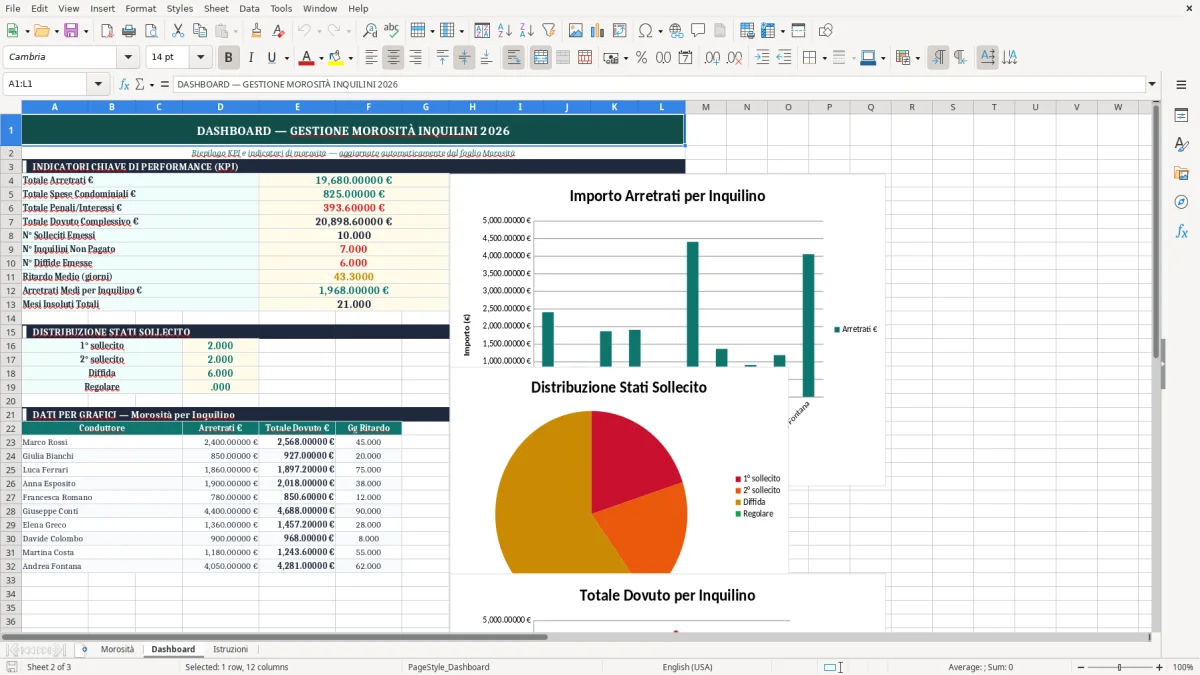Expand the Name Box dropdown
The height and width of the screenshot is (675, 1200).
[98, 84]
